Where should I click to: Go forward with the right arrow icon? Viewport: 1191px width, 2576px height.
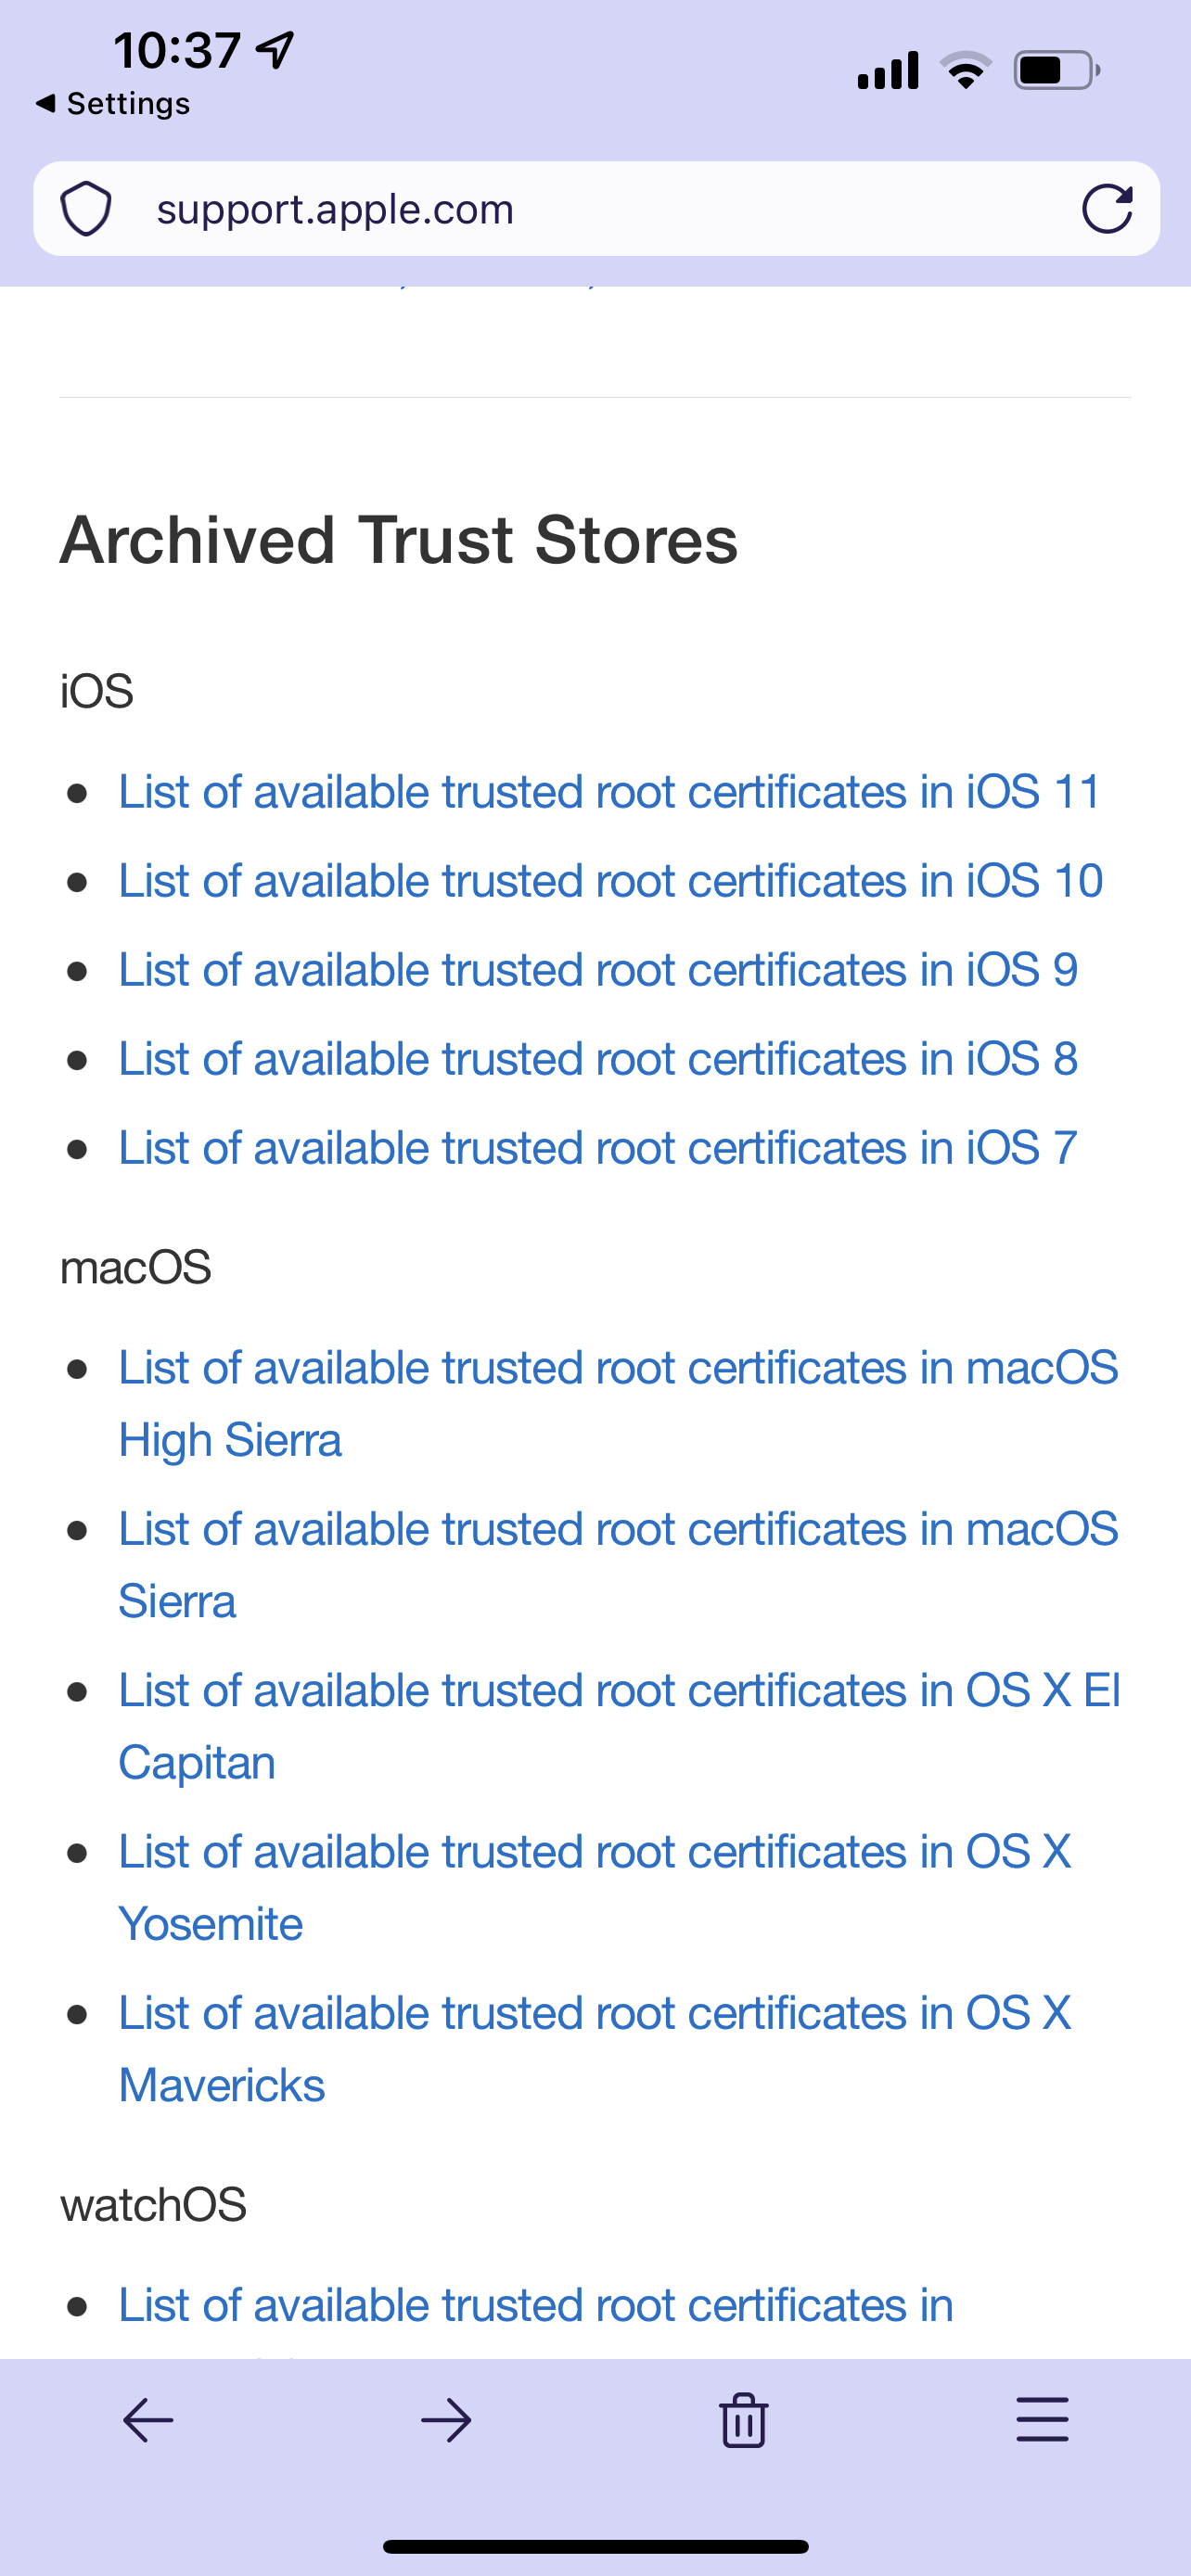tap(446, 2421)
